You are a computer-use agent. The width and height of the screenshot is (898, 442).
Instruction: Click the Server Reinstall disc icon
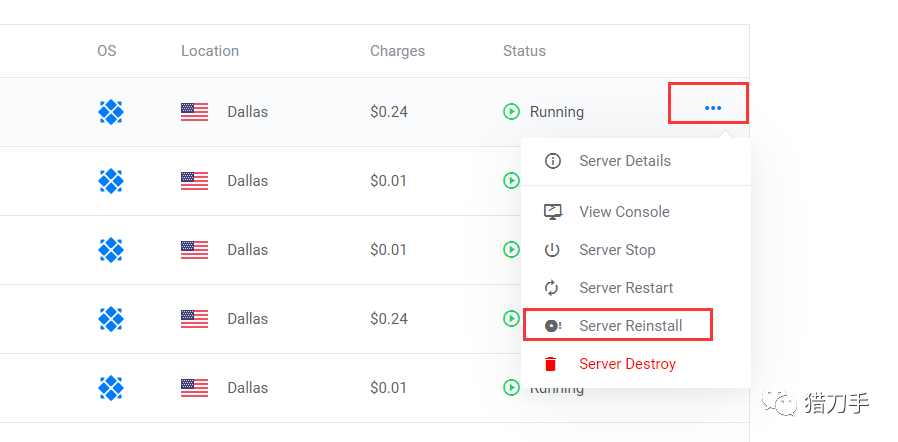553,326
